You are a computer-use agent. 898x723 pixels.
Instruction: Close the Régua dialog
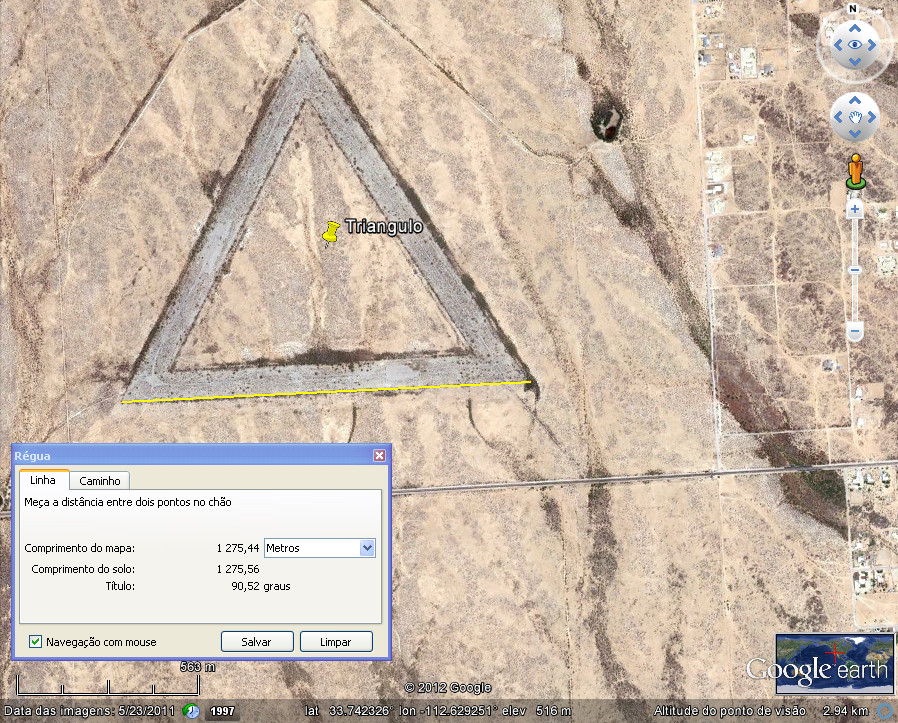click(379, 455)
